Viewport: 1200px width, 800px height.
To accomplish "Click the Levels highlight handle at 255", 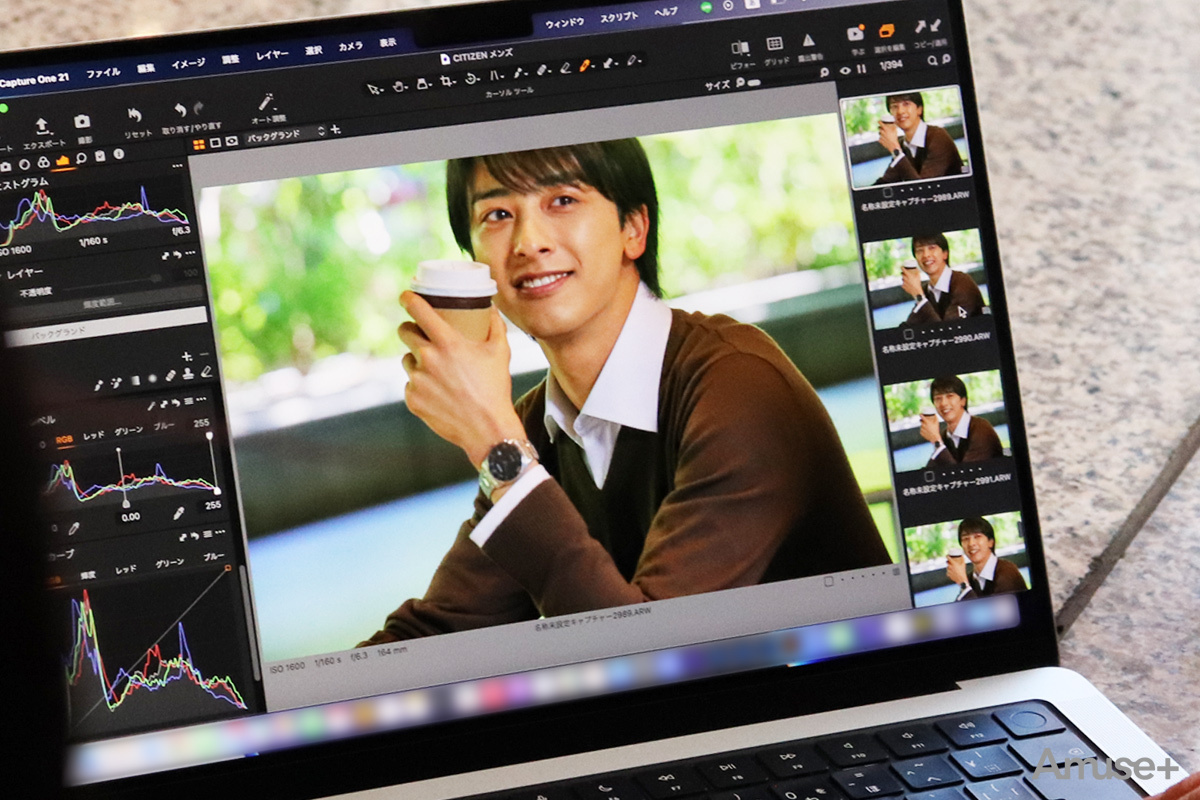I will tap(216, 490).
